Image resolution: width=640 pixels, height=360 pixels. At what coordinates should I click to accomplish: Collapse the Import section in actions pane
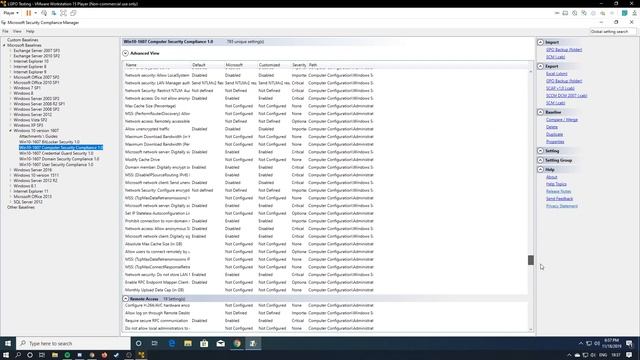point(540,42)
